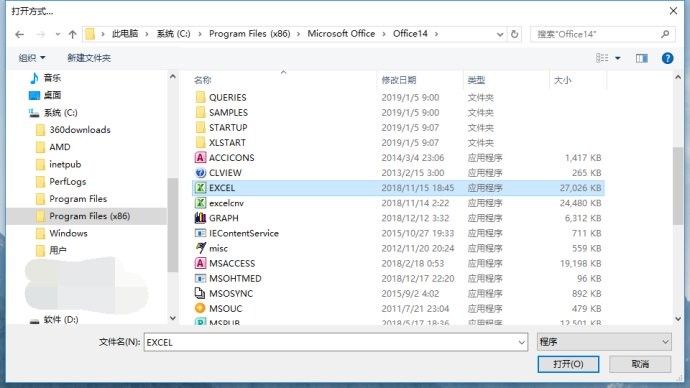This screenshot has width=690, height=388.
Task: Select 此电脑 in the address path
Action: pyautogui.click(x=125, y=34)
